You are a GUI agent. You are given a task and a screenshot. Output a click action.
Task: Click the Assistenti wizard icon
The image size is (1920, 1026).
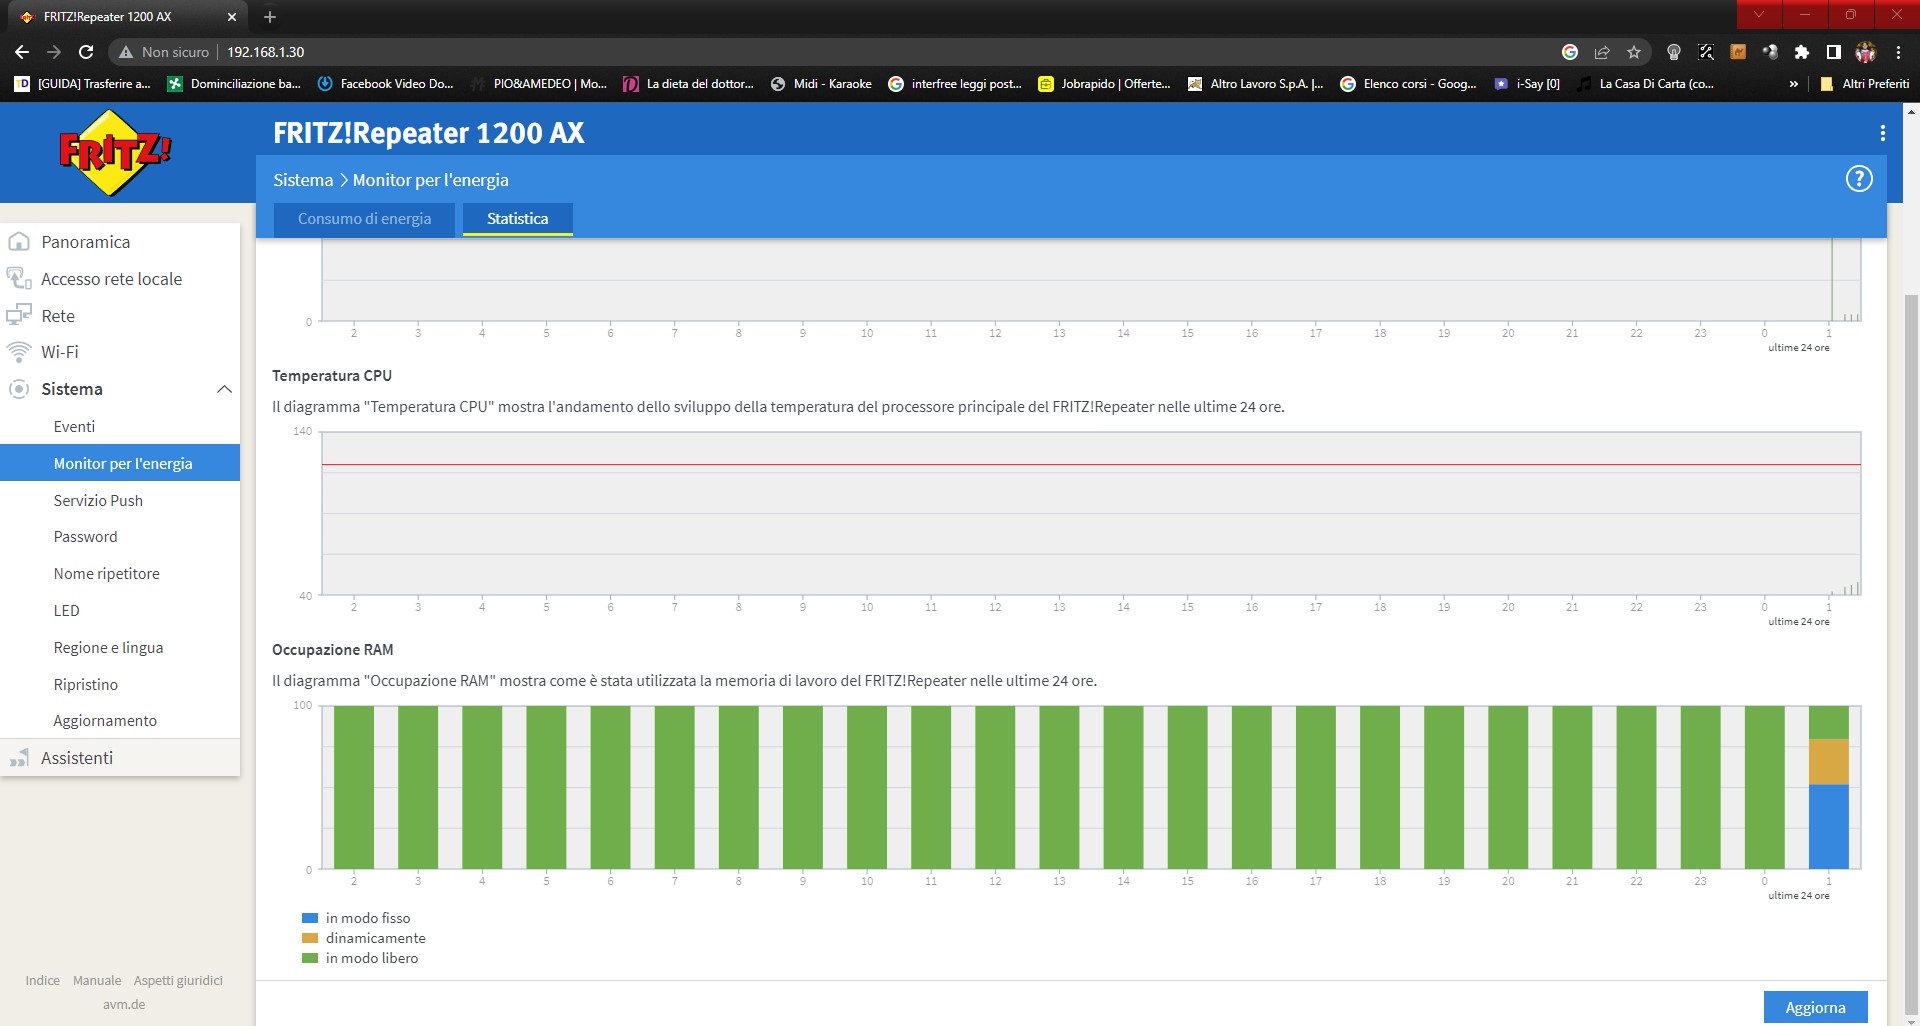point(19,758)
